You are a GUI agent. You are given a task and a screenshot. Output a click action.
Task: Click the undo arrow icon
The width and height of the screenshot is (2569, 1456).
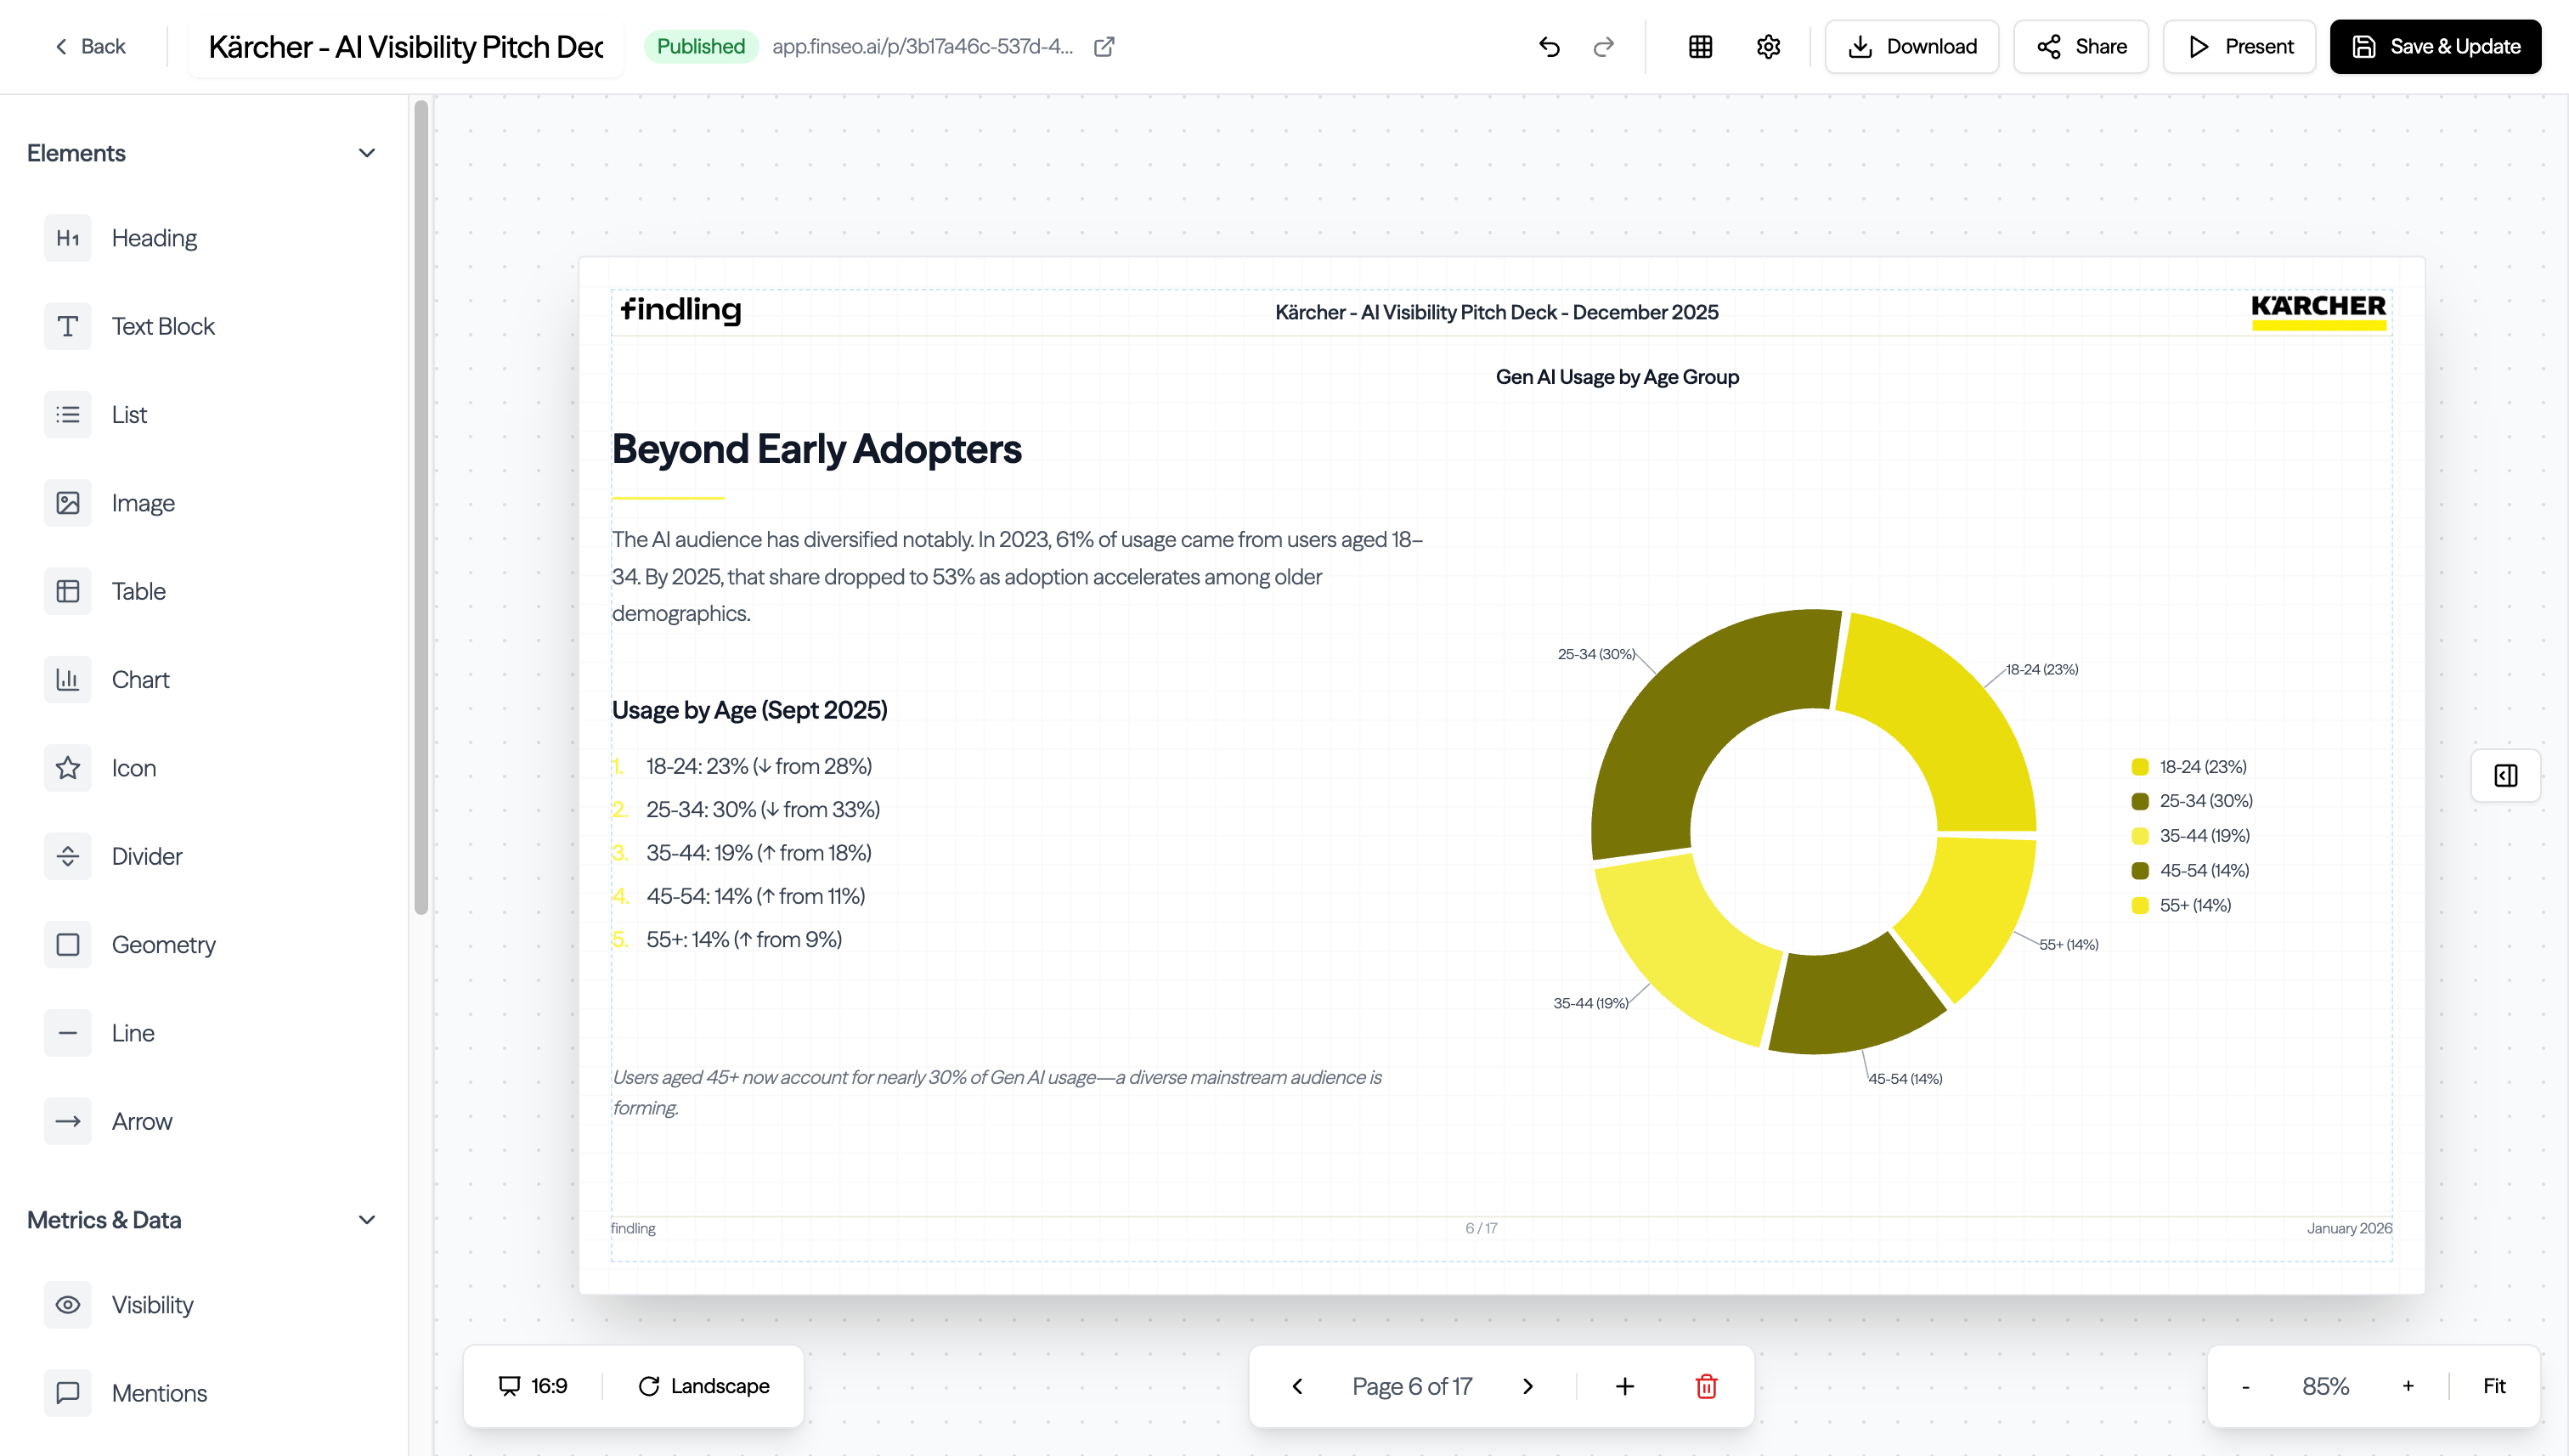pyautogui.click(x=1549, y=47)
